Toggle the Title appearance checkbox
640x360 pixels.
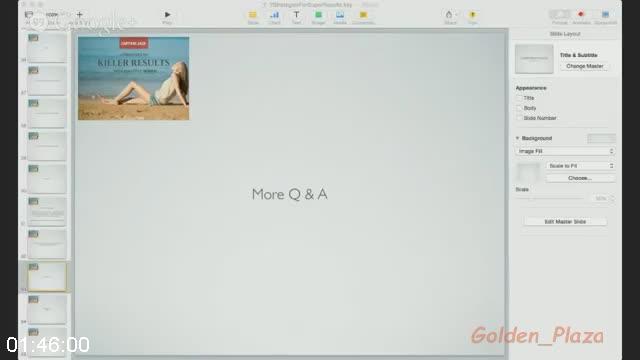click(x=520, y=98)
